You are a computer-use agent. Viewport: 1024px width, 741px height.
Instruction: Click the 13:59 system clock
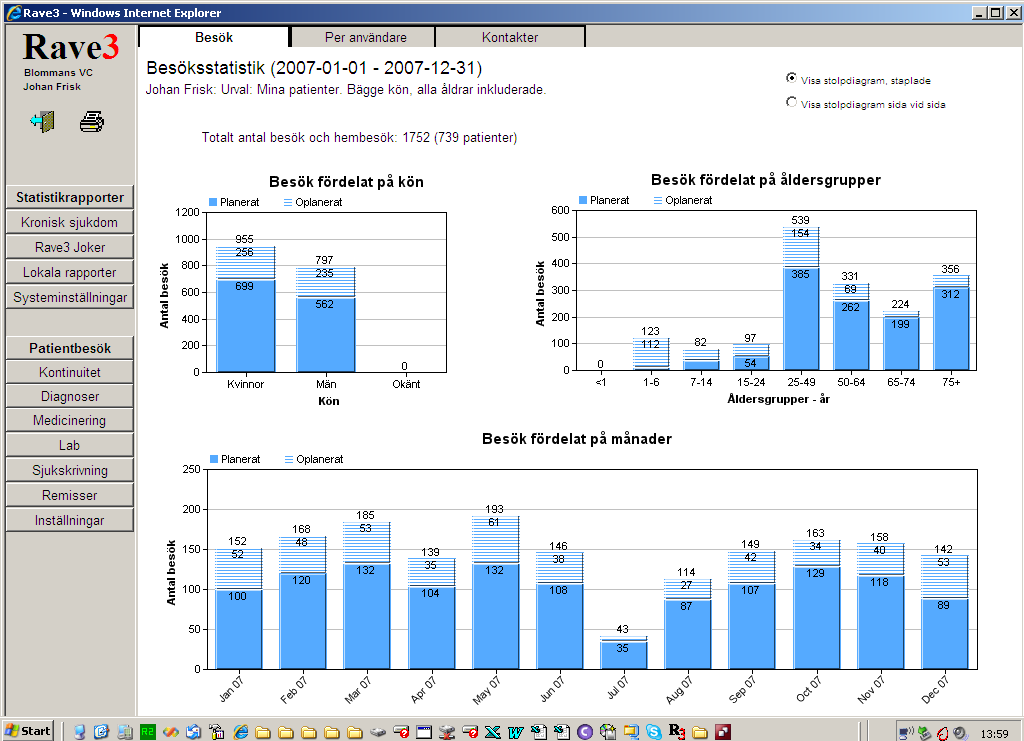(994, 734)
